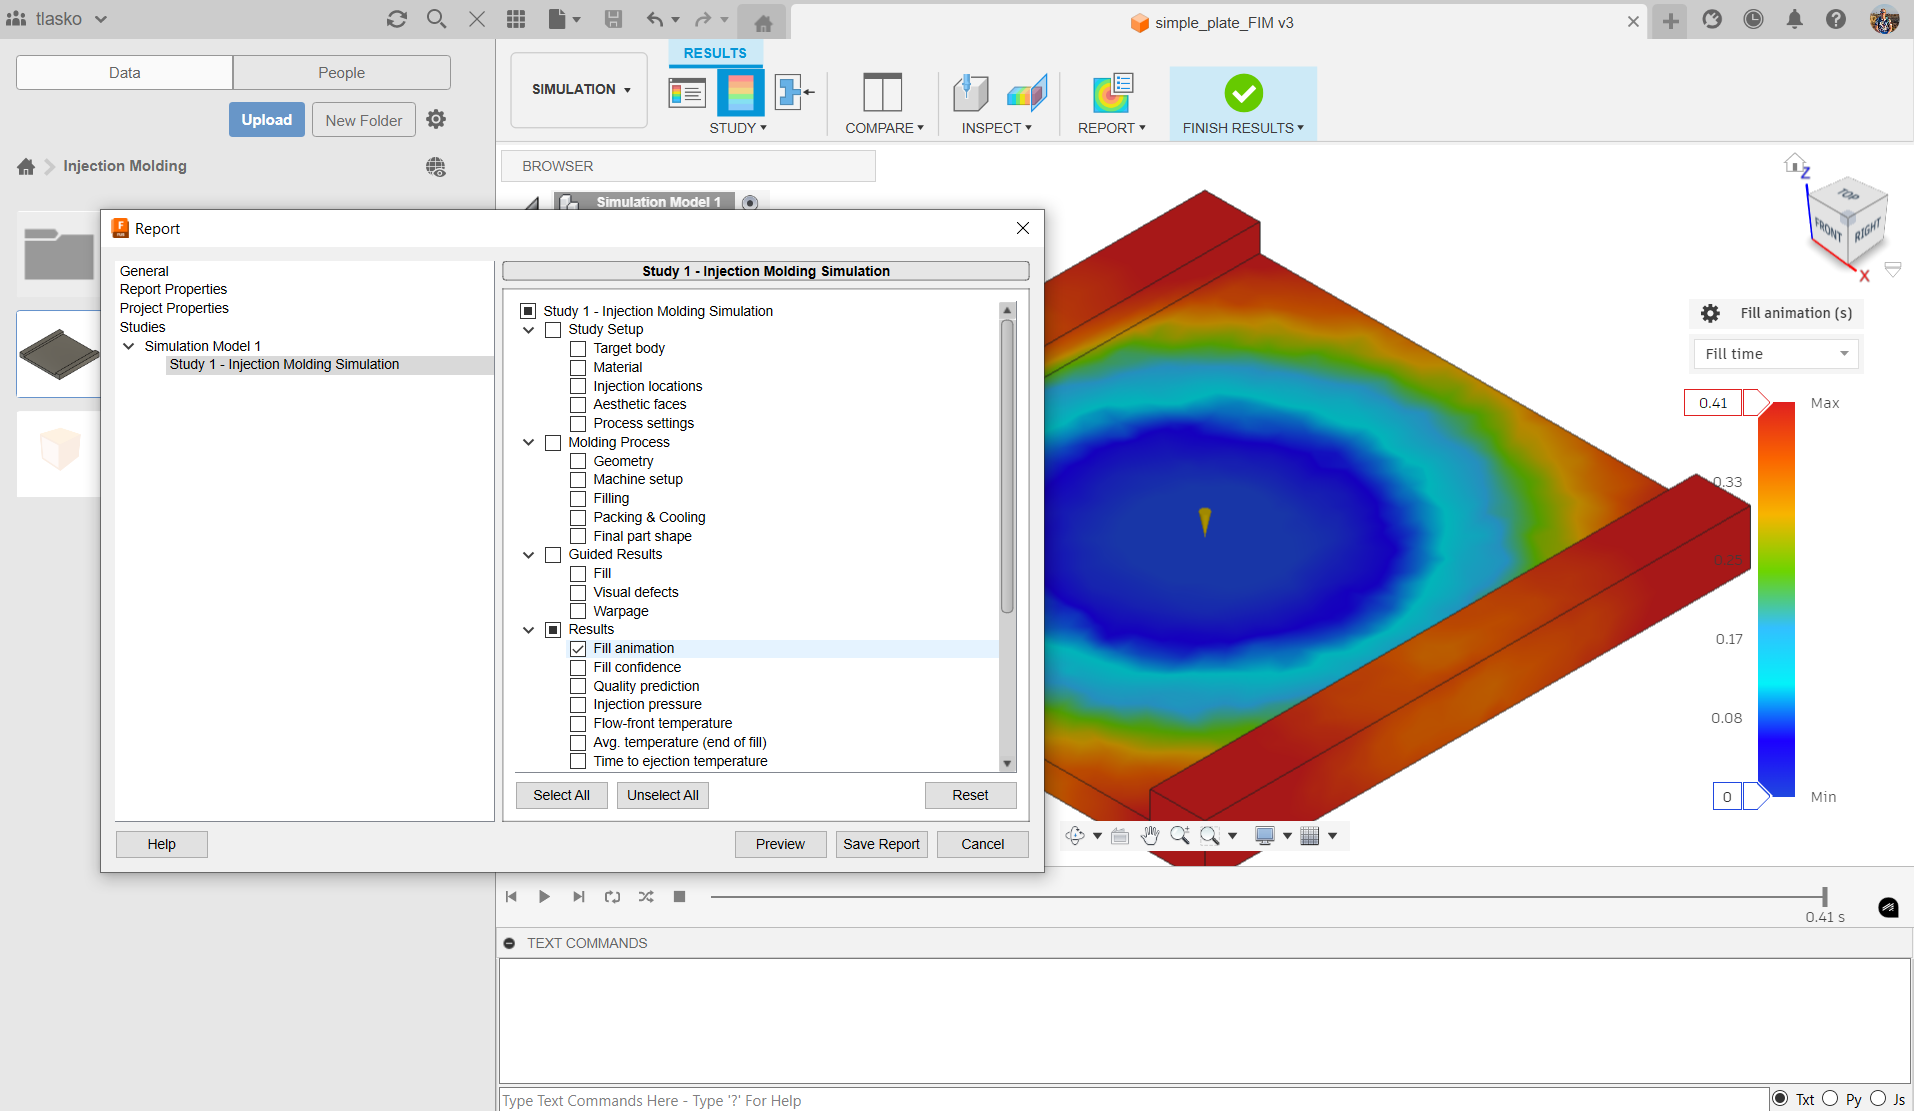Open the Fill time dropdown

pyautogui.click(x=1776, y=353)
